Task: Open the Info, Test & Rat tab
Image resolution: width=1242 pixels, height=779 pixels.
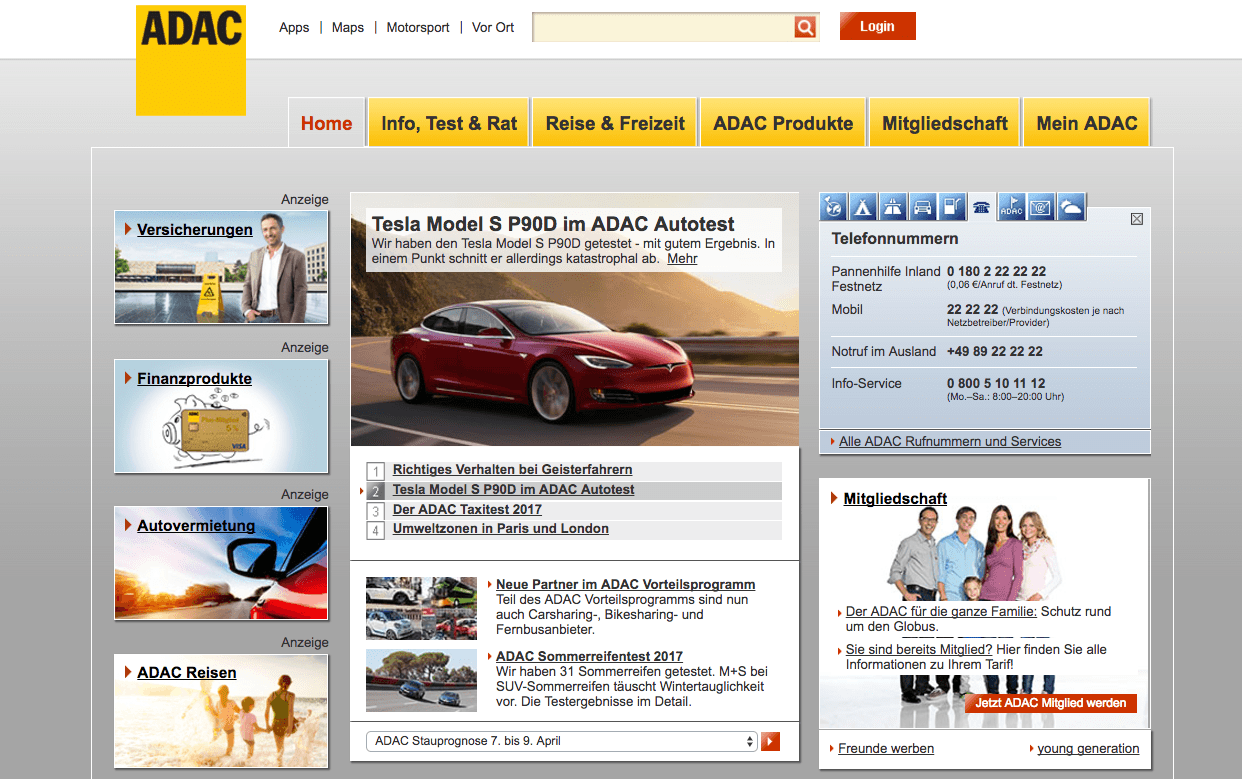Action: coord(449,123)
